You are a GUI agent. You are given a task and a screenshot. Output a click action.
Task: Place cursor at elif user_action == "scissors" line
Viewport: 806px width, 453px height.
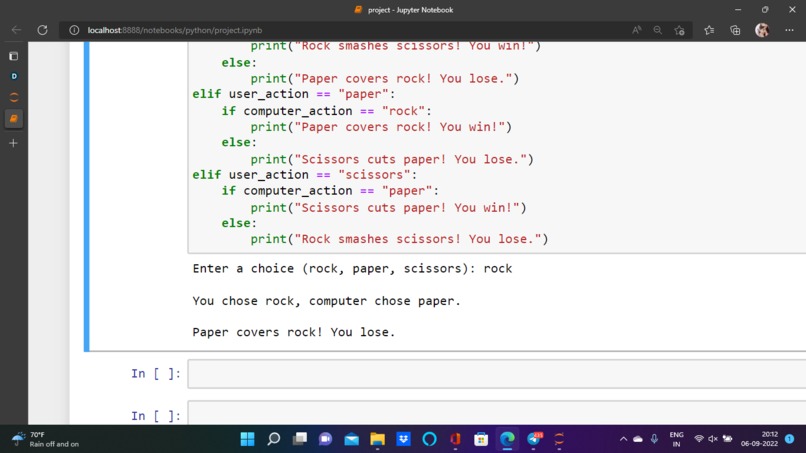click(304, 175)
